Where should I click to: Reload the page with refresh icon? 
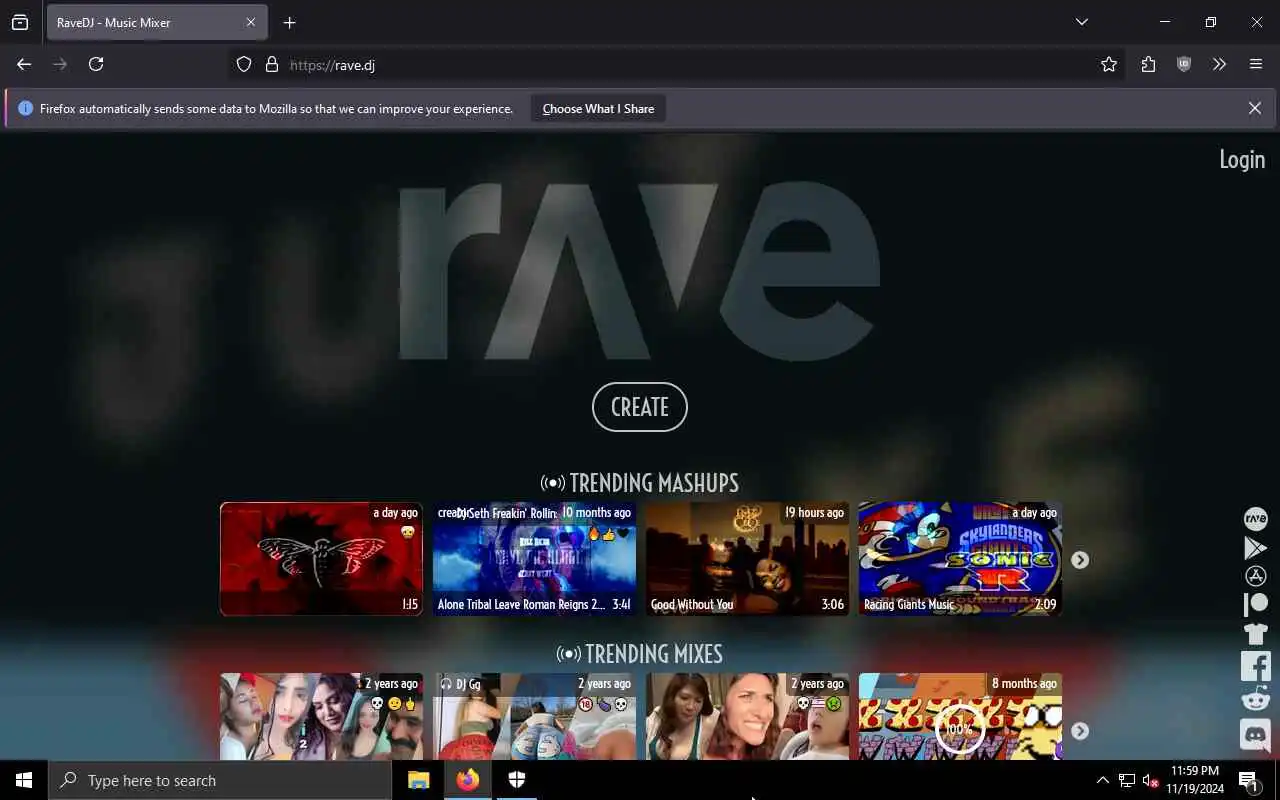click(96, 64)
